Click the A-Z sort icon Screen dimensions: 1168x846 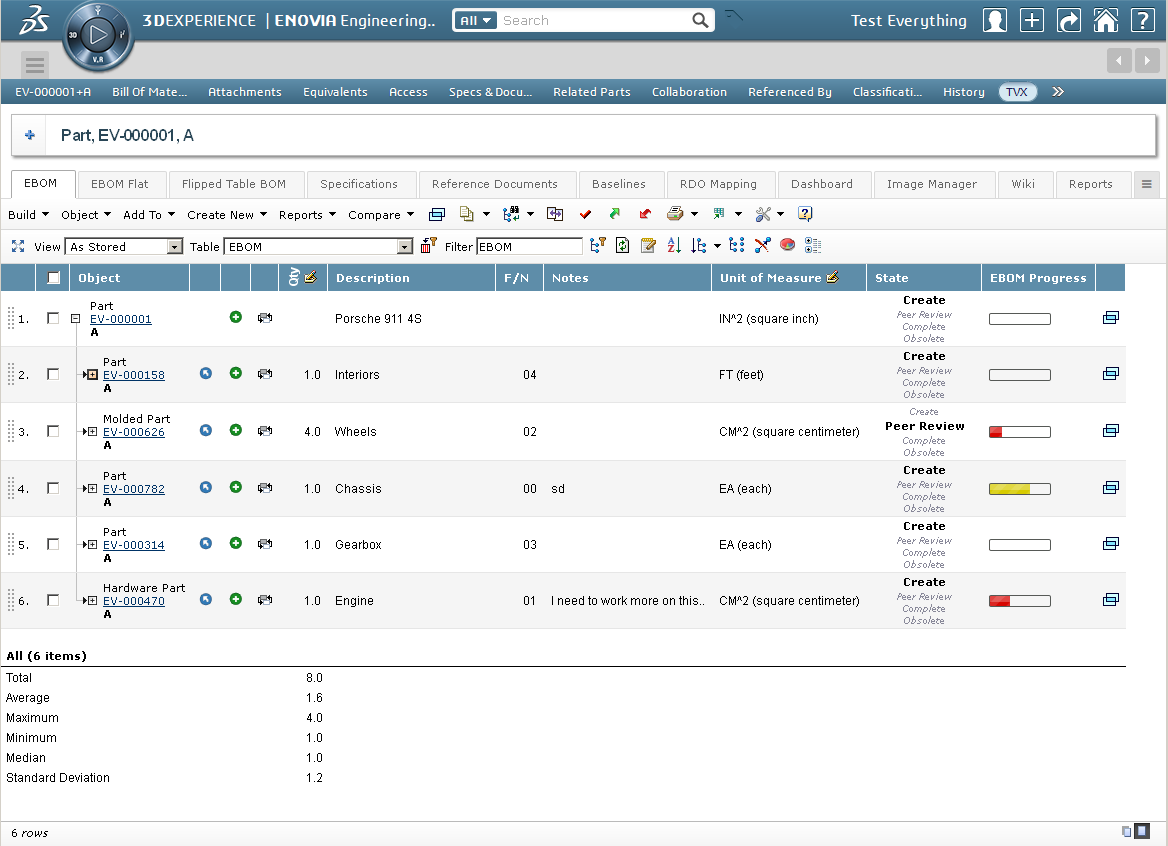pyautogui.click(x=674, y=246)
